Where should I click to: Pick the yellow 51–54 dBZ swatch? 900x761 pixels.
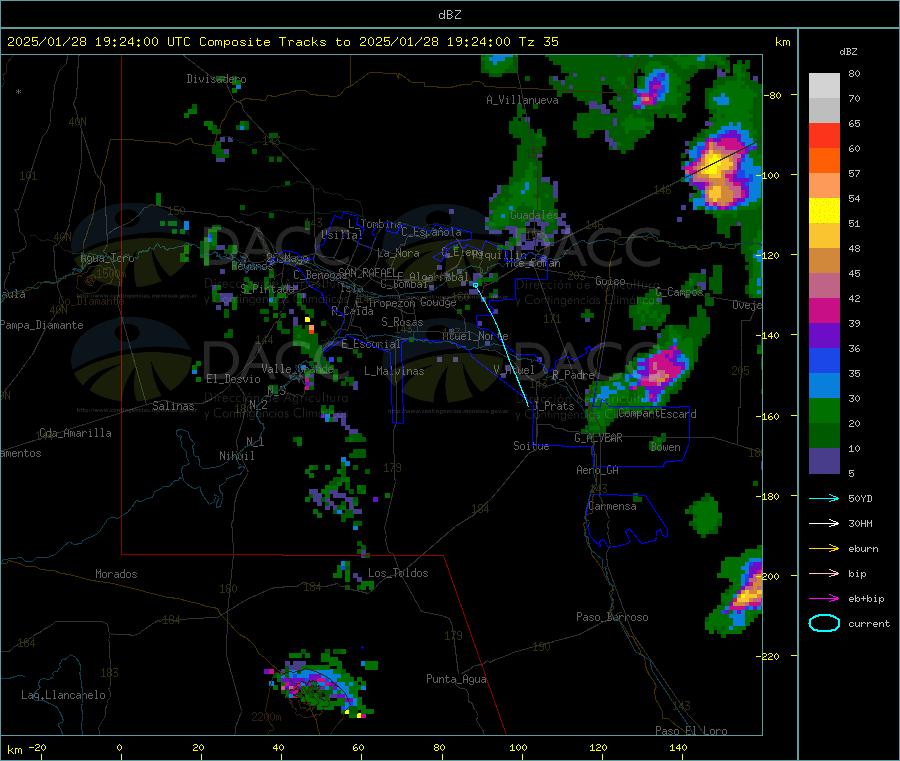click(824, 211)
